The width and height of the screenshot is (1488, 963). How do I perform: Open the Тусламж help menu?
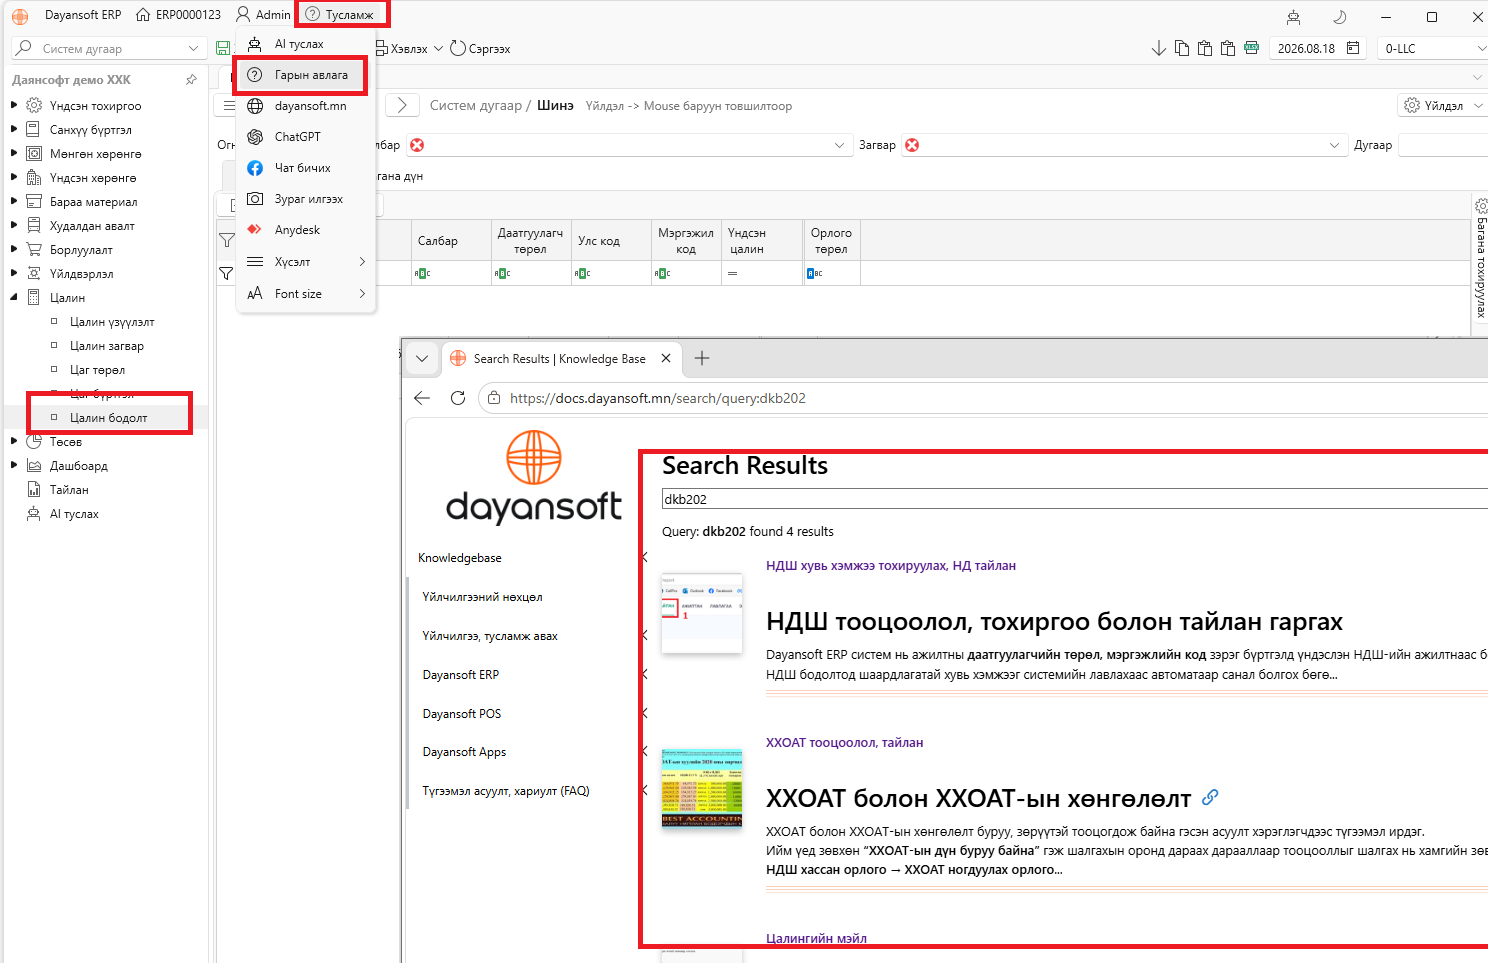point(341,15)
